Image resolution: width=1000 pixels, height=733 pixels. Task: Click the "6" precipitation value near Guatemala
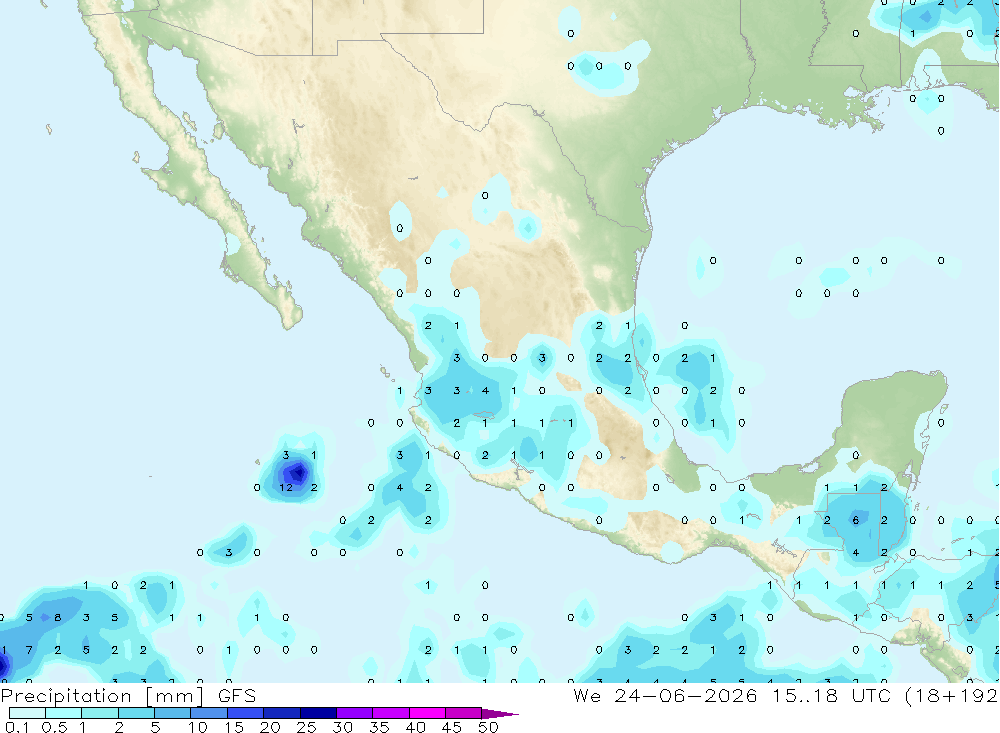point(856,520)
